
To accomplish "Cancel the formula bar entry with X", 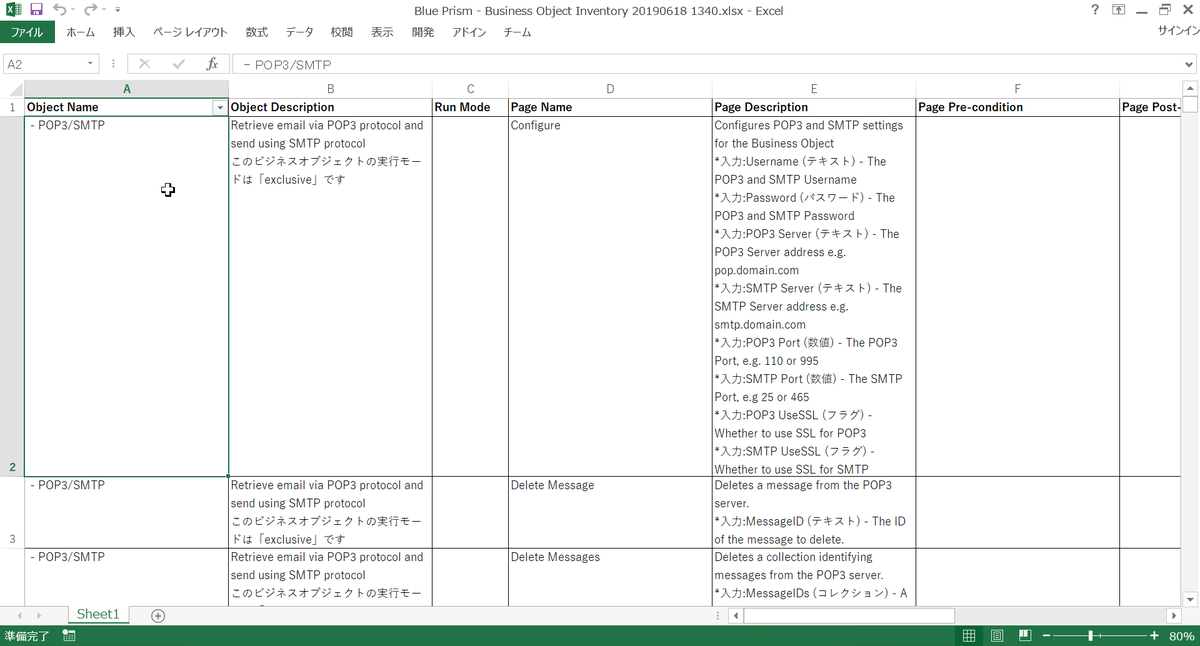I will pos(145,64).
